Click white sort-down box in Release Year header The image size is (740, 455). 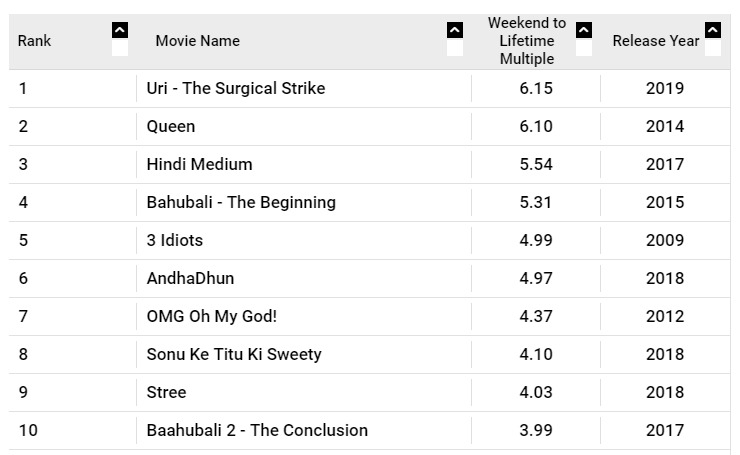tap(713, 48)
